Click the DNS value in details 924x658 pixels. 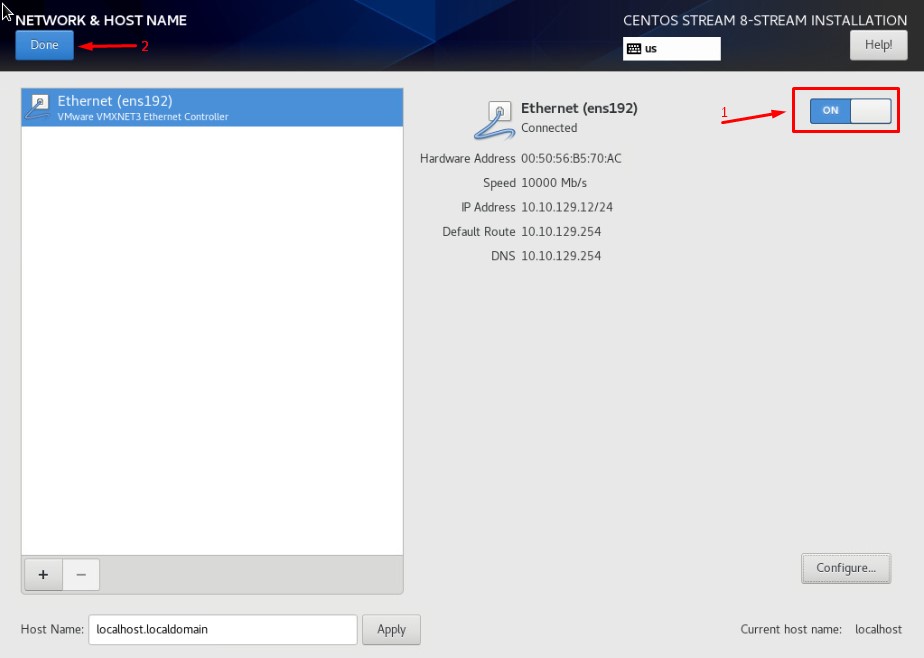coord(561,256)
